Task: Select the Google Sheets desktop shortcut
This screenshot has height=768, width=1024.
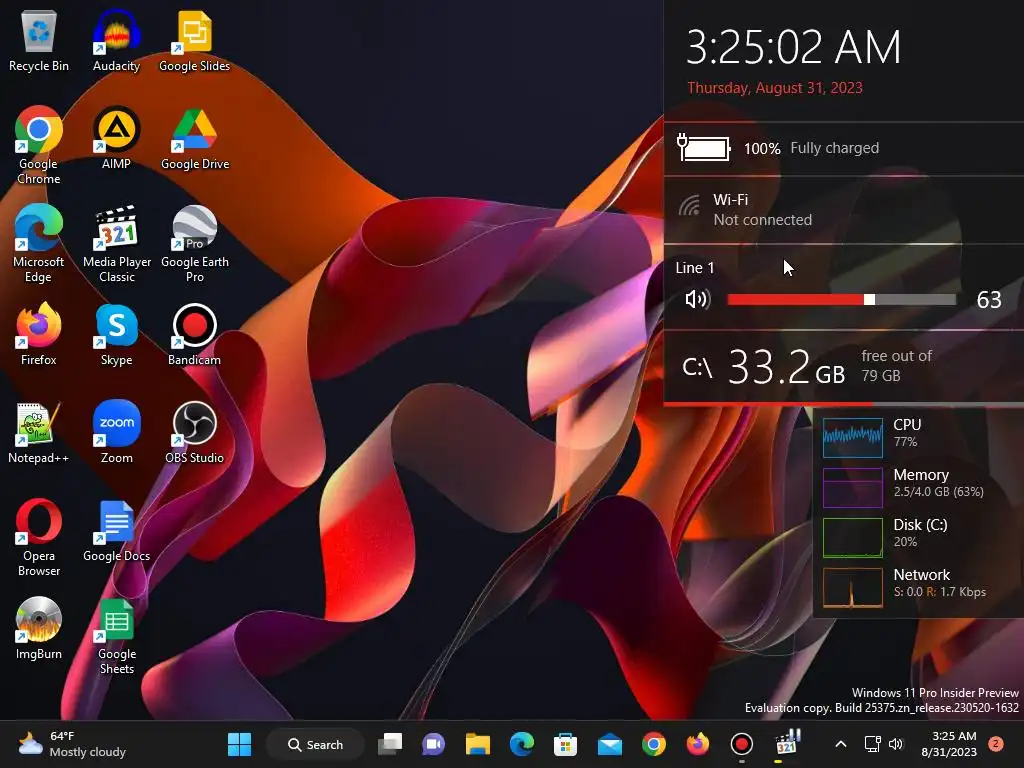Action: pos(116,635)
